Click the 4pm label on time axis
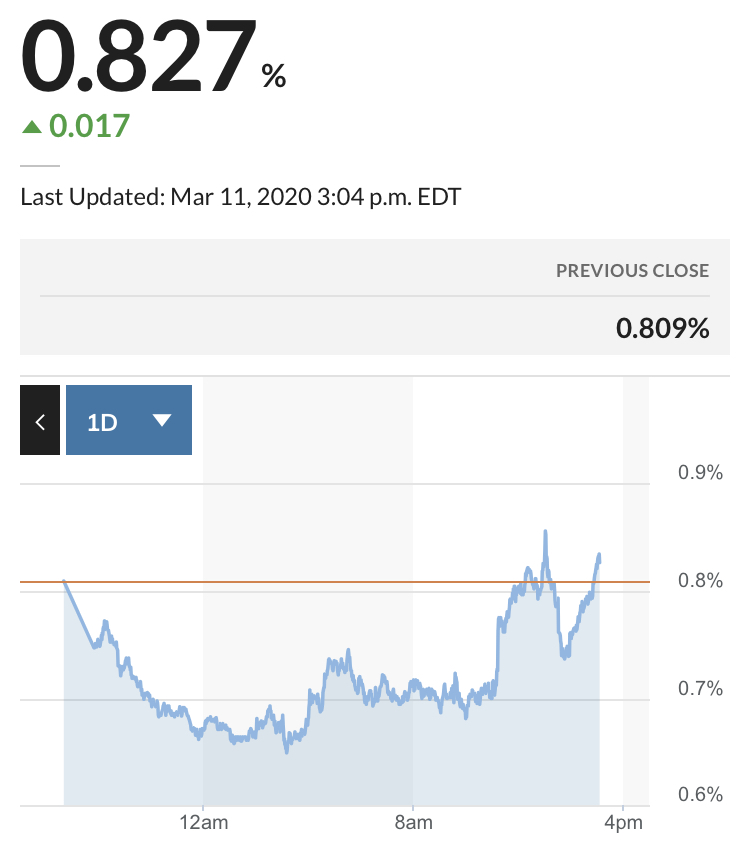The image size is (738, 846). (x=623, y=824)
